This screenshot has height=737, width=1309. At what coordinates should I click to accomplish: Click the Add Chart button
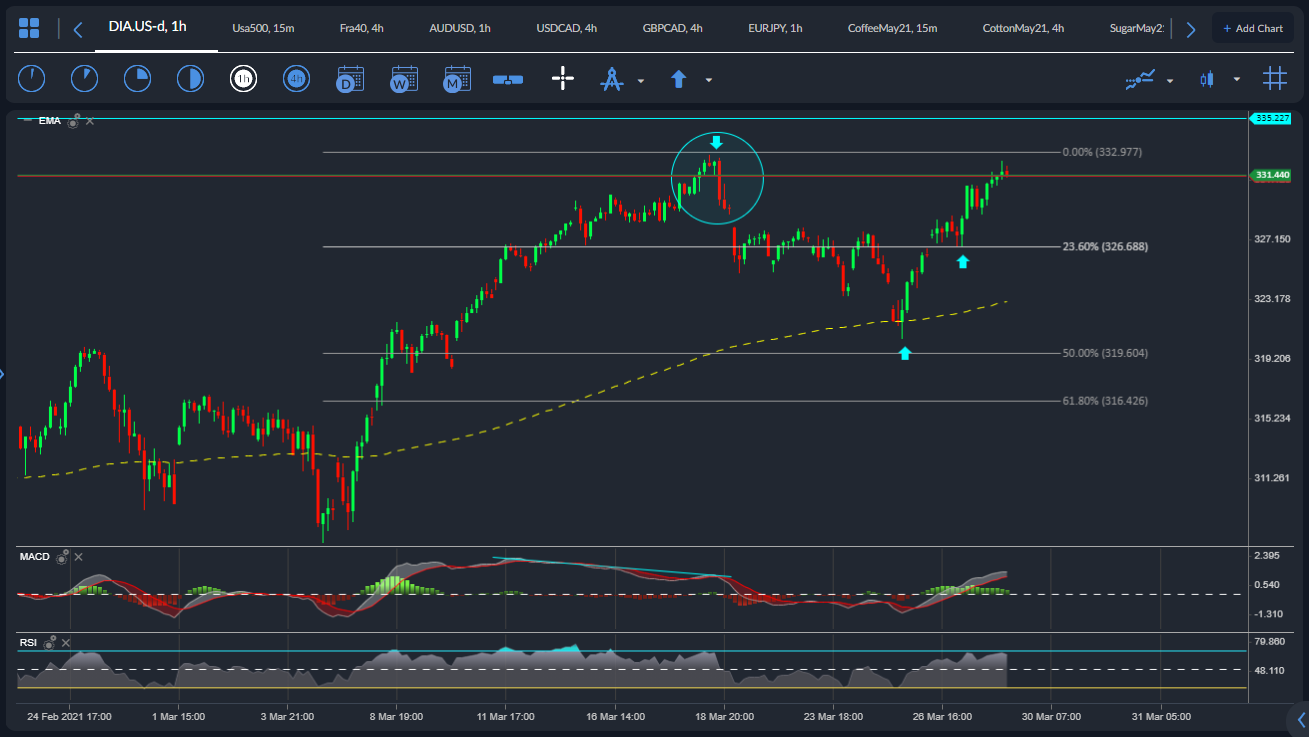[1253, 28]
